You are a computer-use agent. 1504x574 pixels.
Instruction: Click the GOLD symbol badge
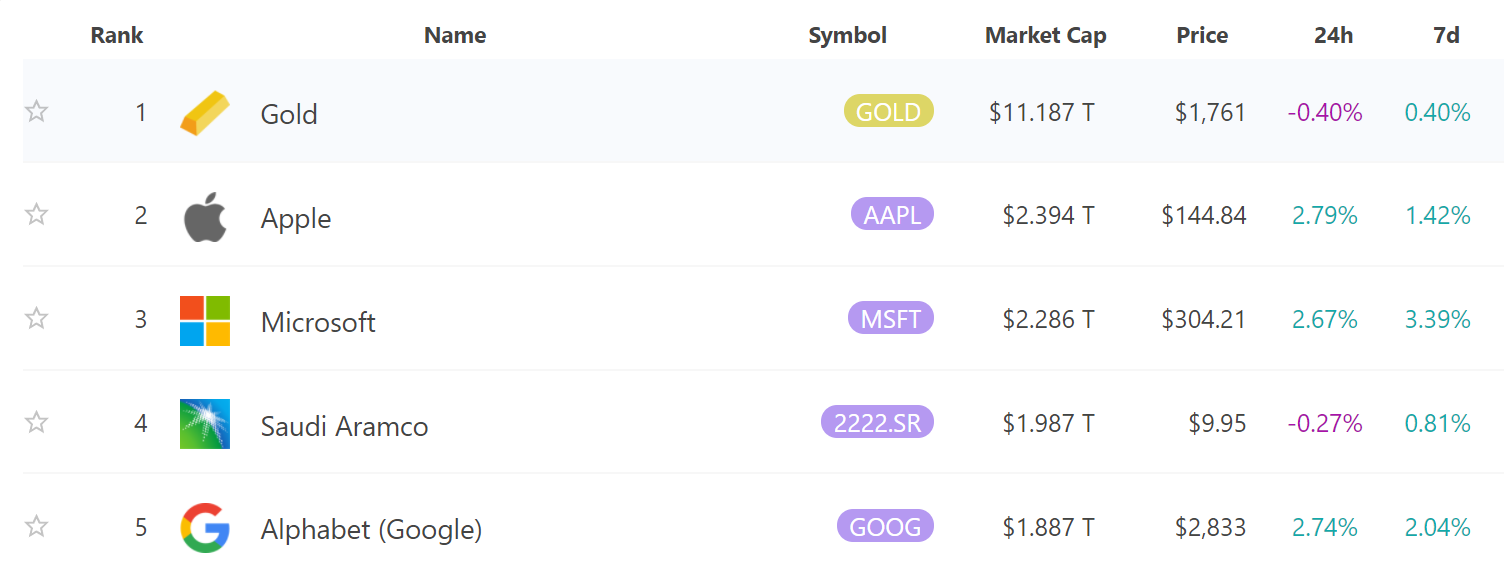click(888, 111)
